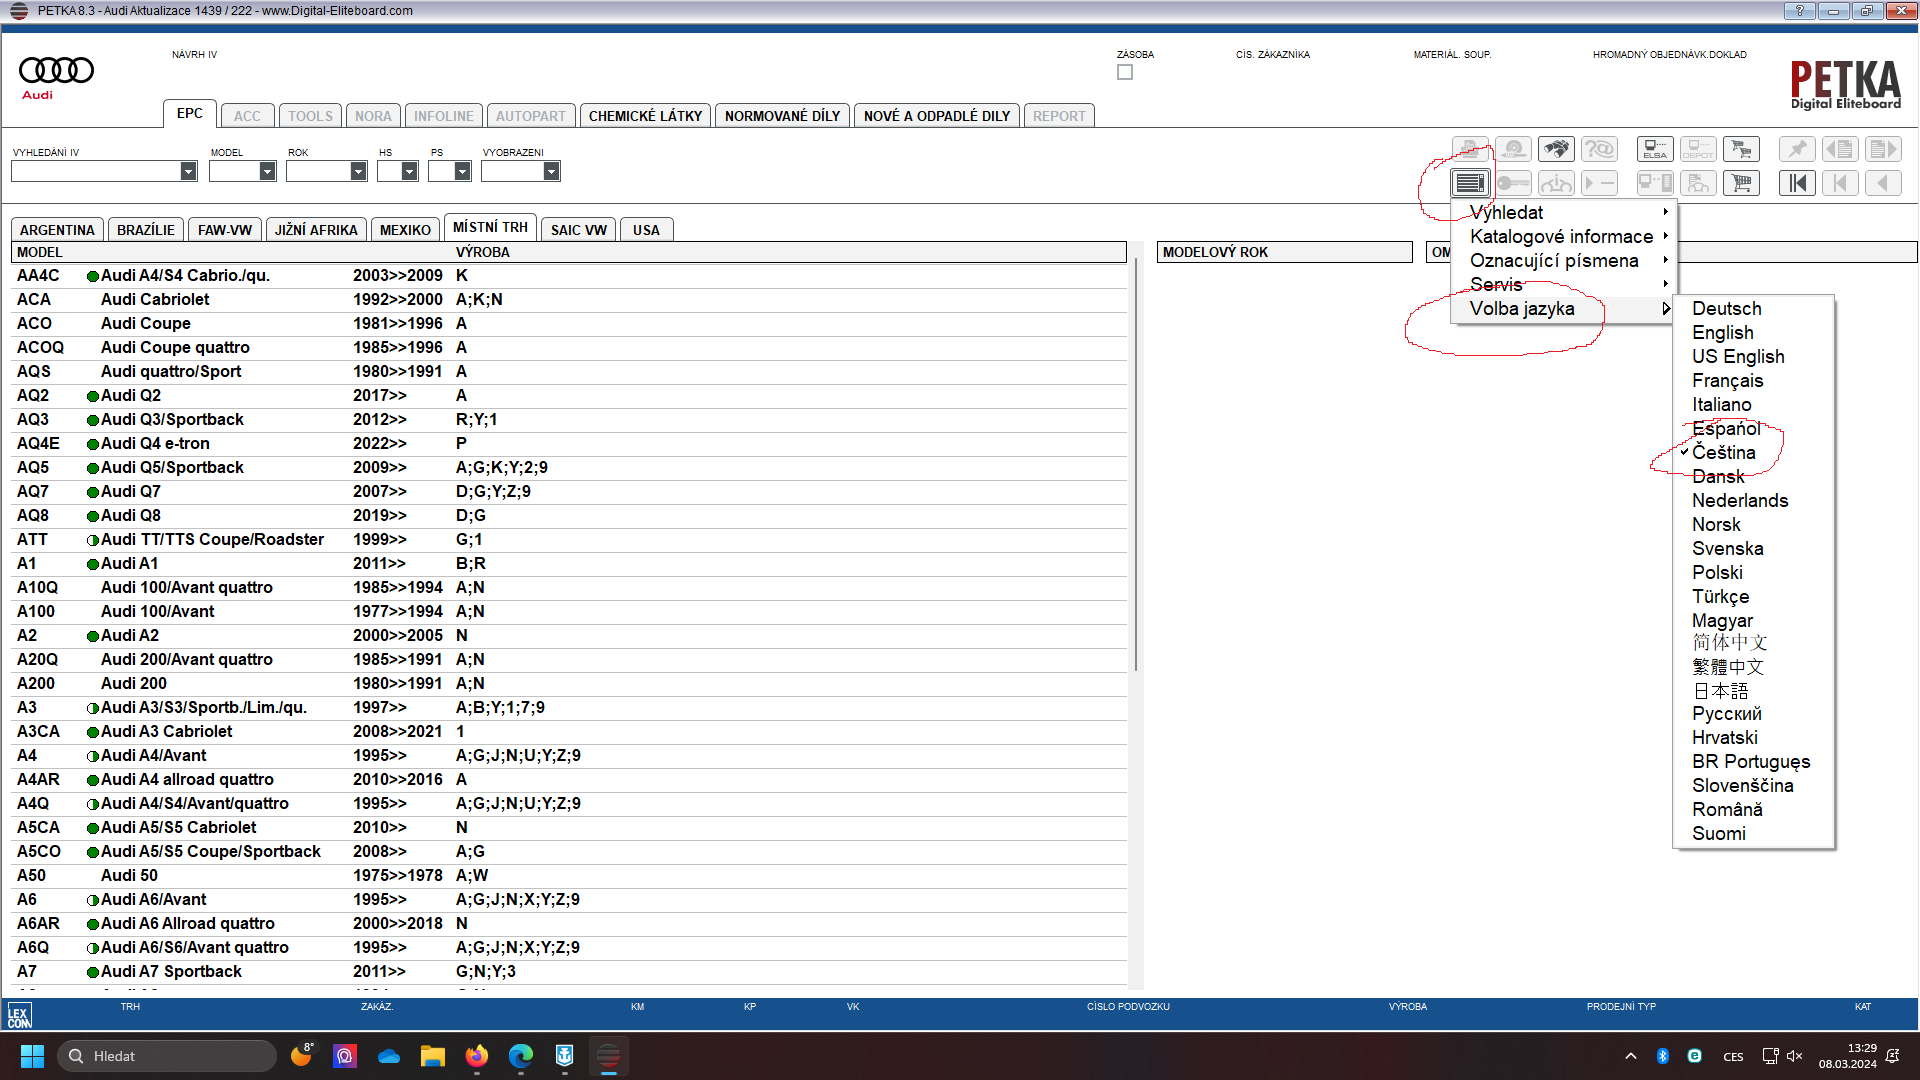Click the pushpin icon
Viewport: 1920px width, 1080px height.
[x=1797, y=150]
